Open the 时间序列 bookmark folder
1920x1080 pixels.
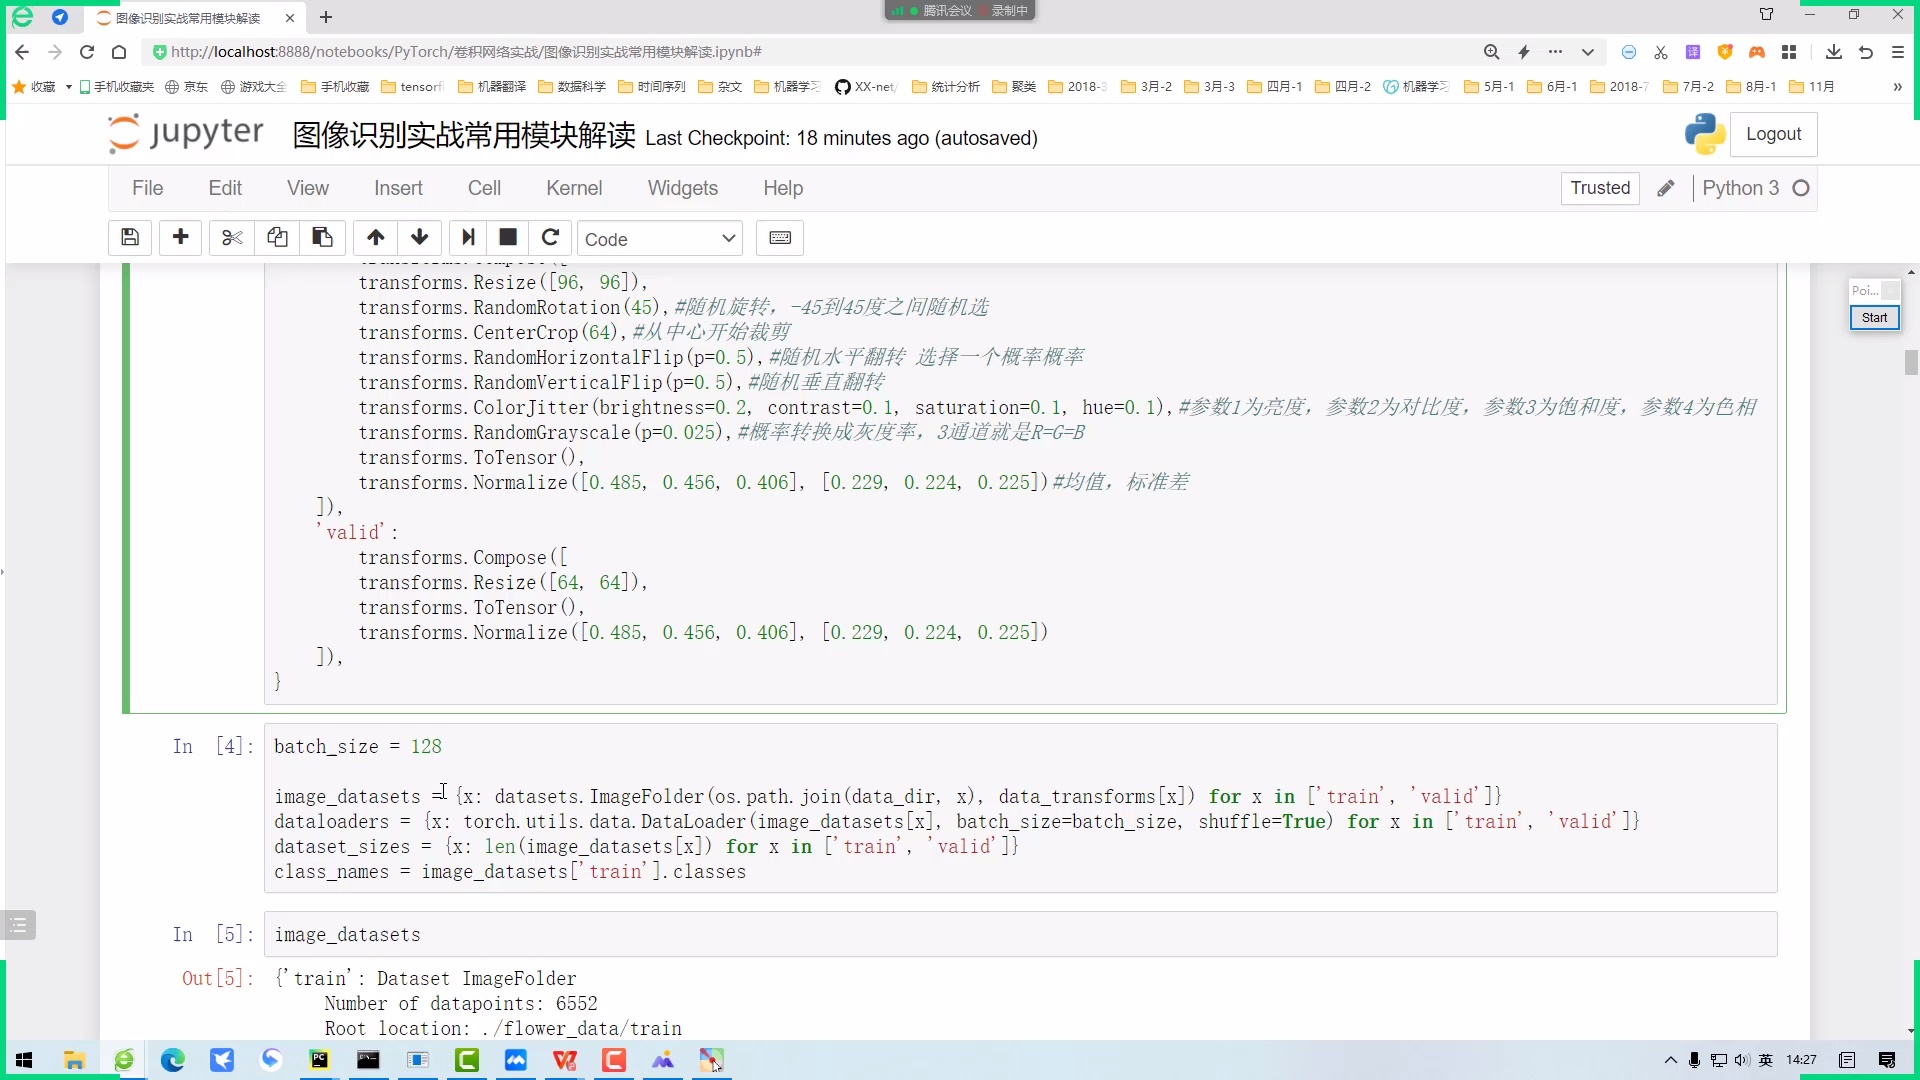(x=652, y=87)
